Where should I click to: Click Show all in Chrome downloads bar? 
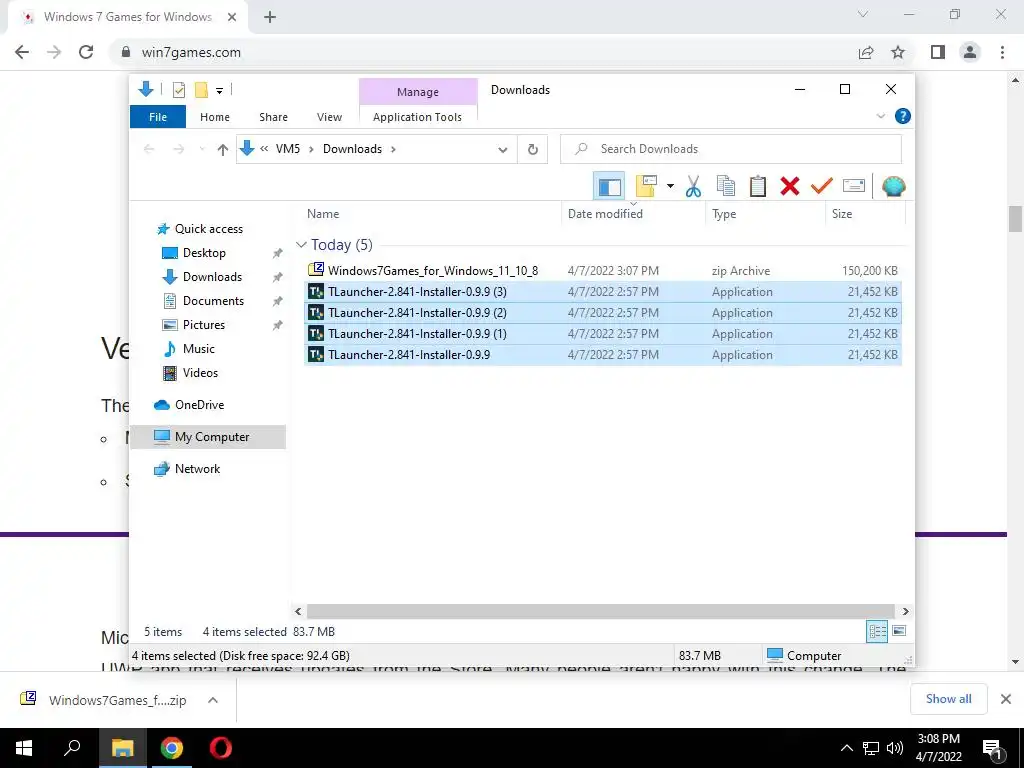948,699
